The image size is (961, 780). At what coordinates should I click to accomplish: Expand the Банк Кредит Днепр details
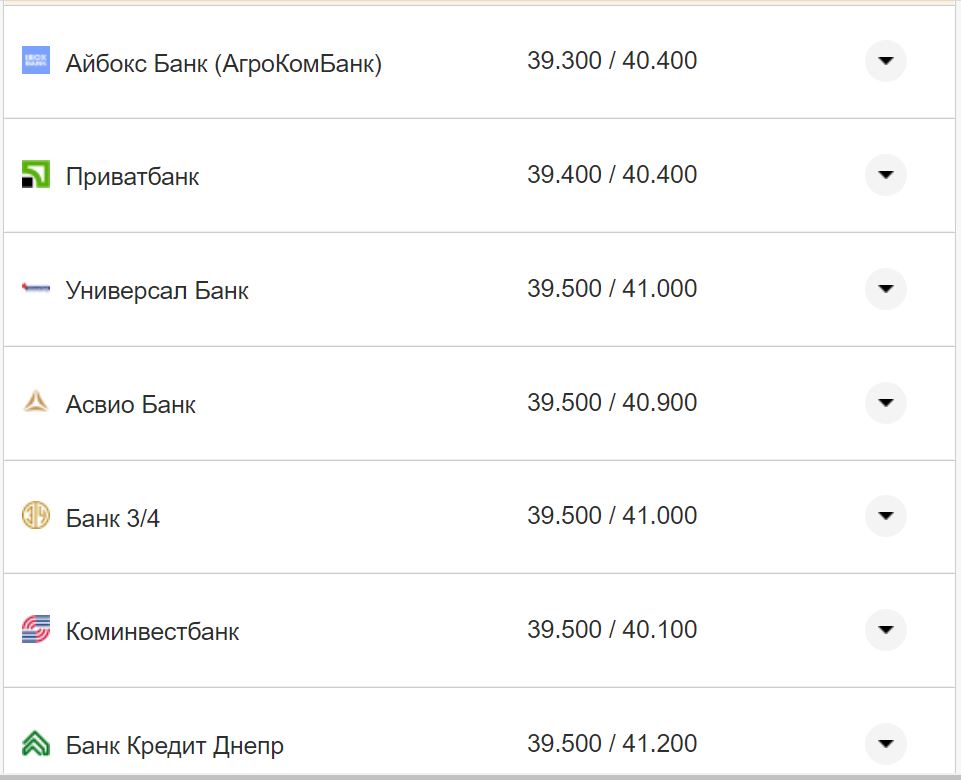[885, 744]
